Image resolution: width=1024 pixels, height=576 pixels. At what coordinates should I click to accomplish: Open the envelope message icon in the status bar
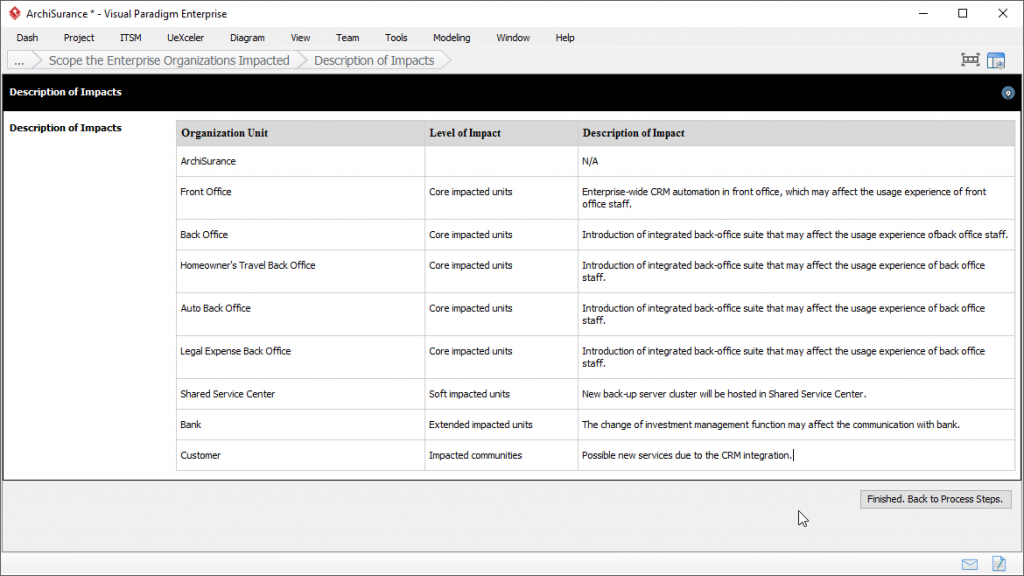click(x=970, y=564)
